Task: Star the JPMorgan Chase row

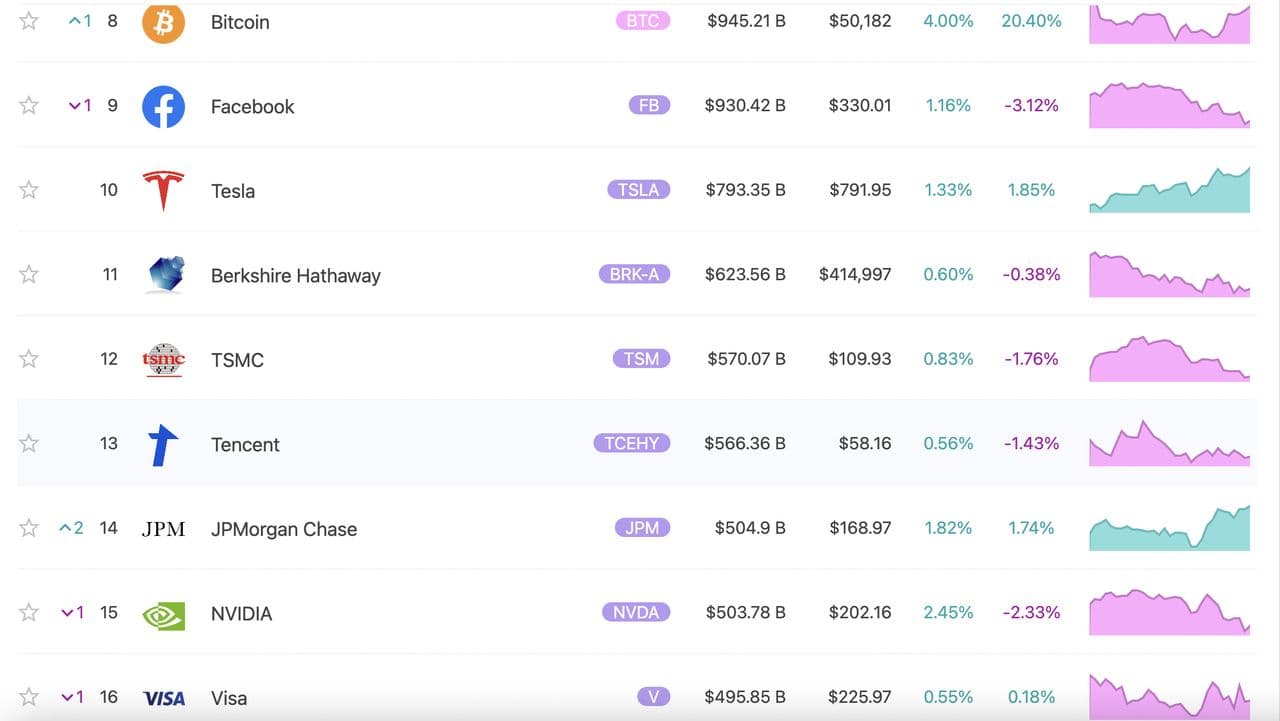Action: click(x=29, y=528)
